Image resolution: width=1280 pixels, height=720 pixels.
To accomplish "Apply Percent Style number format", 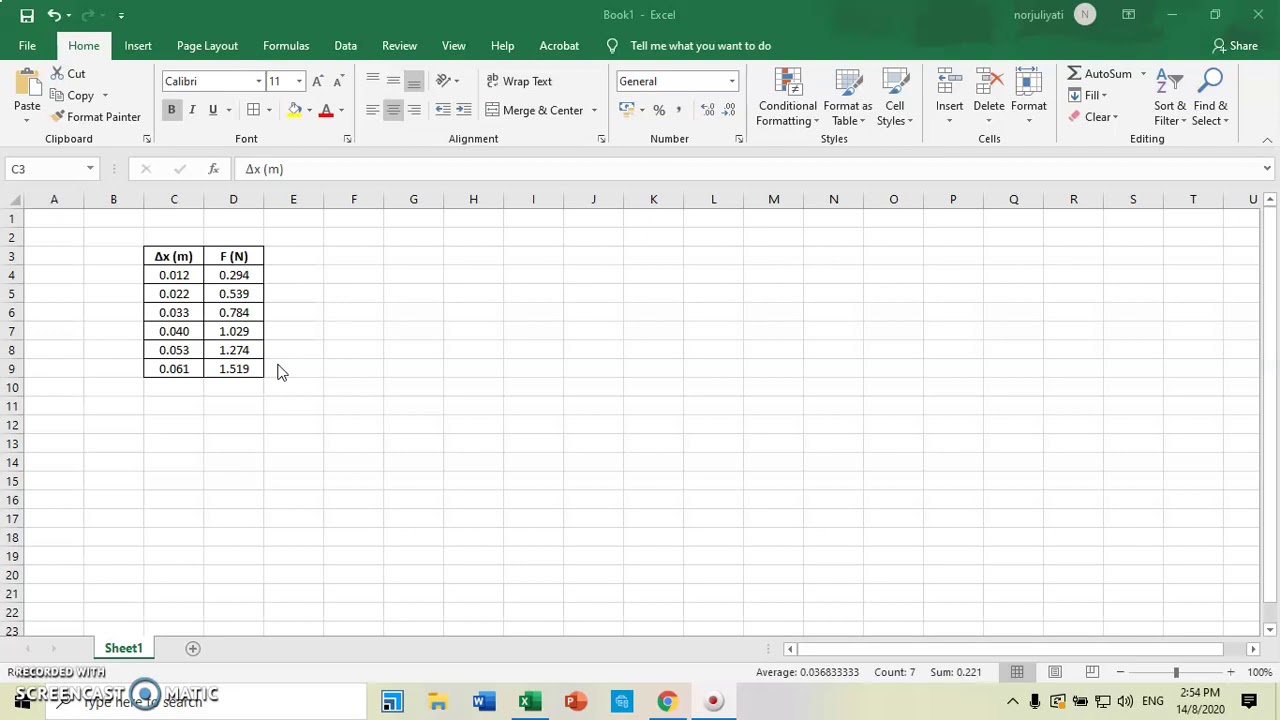I will pos(659,110).
